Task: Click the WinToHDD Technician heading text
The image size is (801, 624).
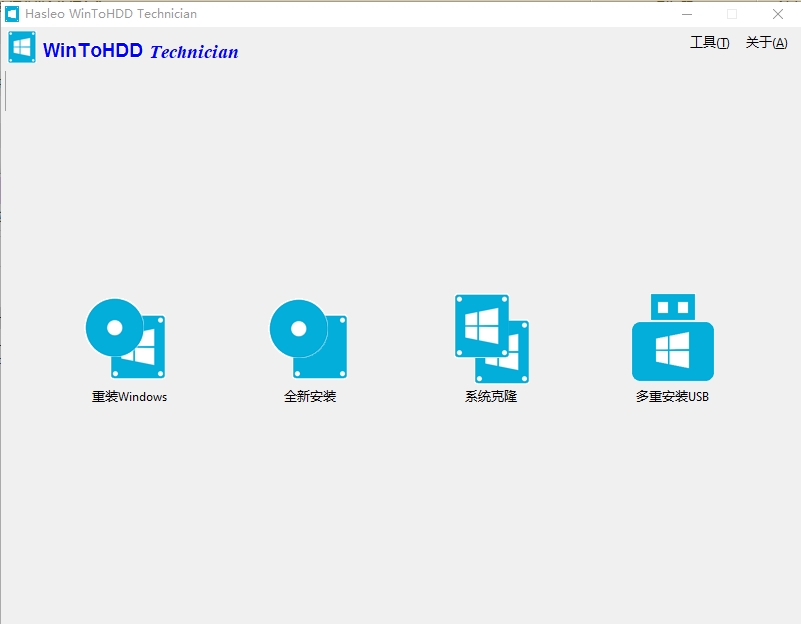Action: pos(140,51)
